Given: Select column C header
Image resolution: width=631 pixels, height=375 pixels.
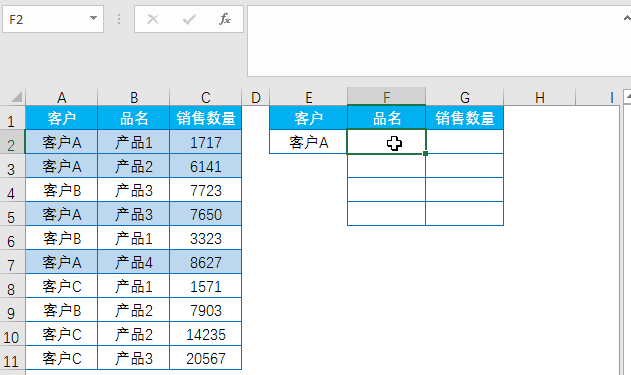Looking at the screenshot, I should point(206,97).
